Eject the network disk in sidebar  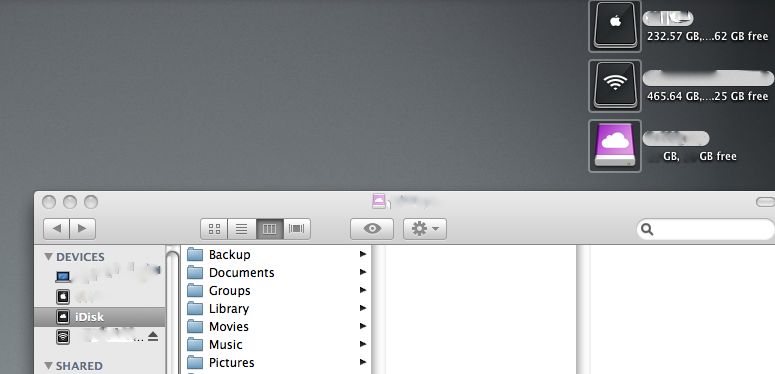(x=153, y=336)
